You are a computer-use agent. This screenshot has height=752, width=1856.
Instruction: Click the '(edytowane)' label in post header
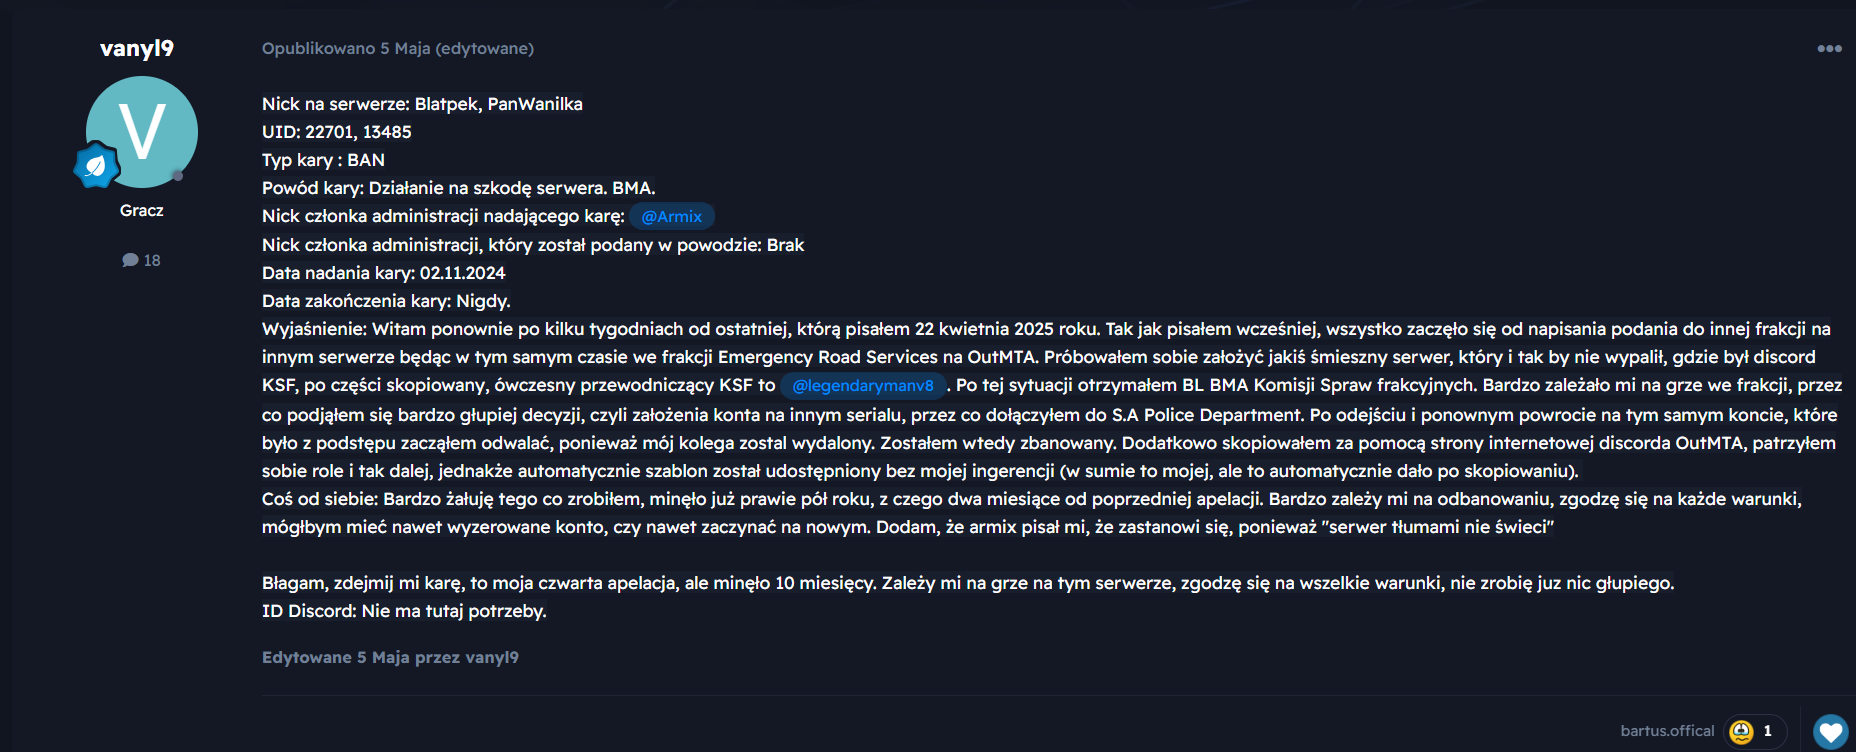click(485, 48)
